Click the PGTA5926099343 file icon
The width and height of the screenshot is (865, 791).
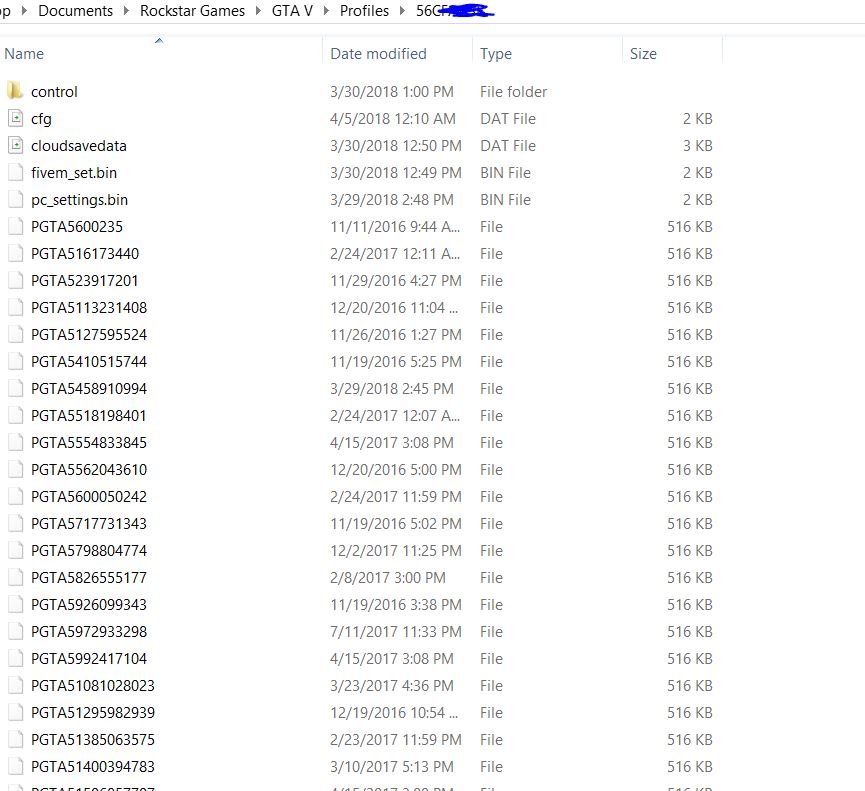(x=16, y=605)
